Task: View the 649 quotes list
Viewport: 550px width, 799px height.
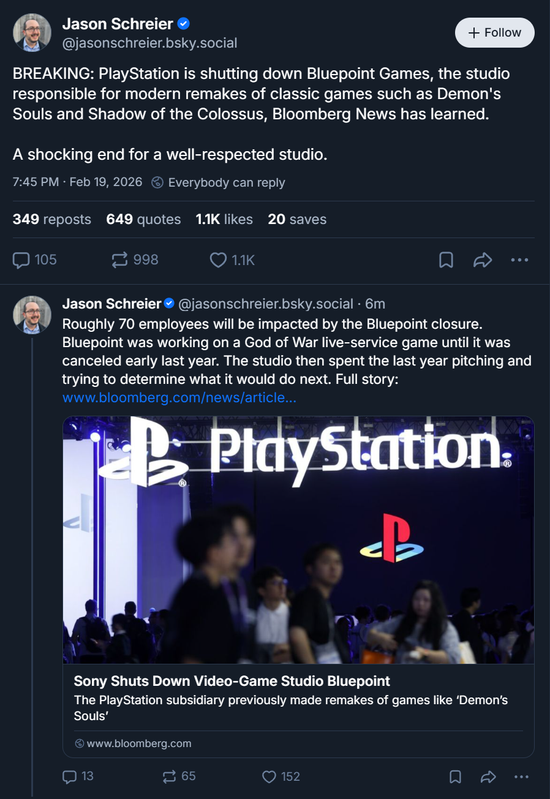Action: point(143,219)
